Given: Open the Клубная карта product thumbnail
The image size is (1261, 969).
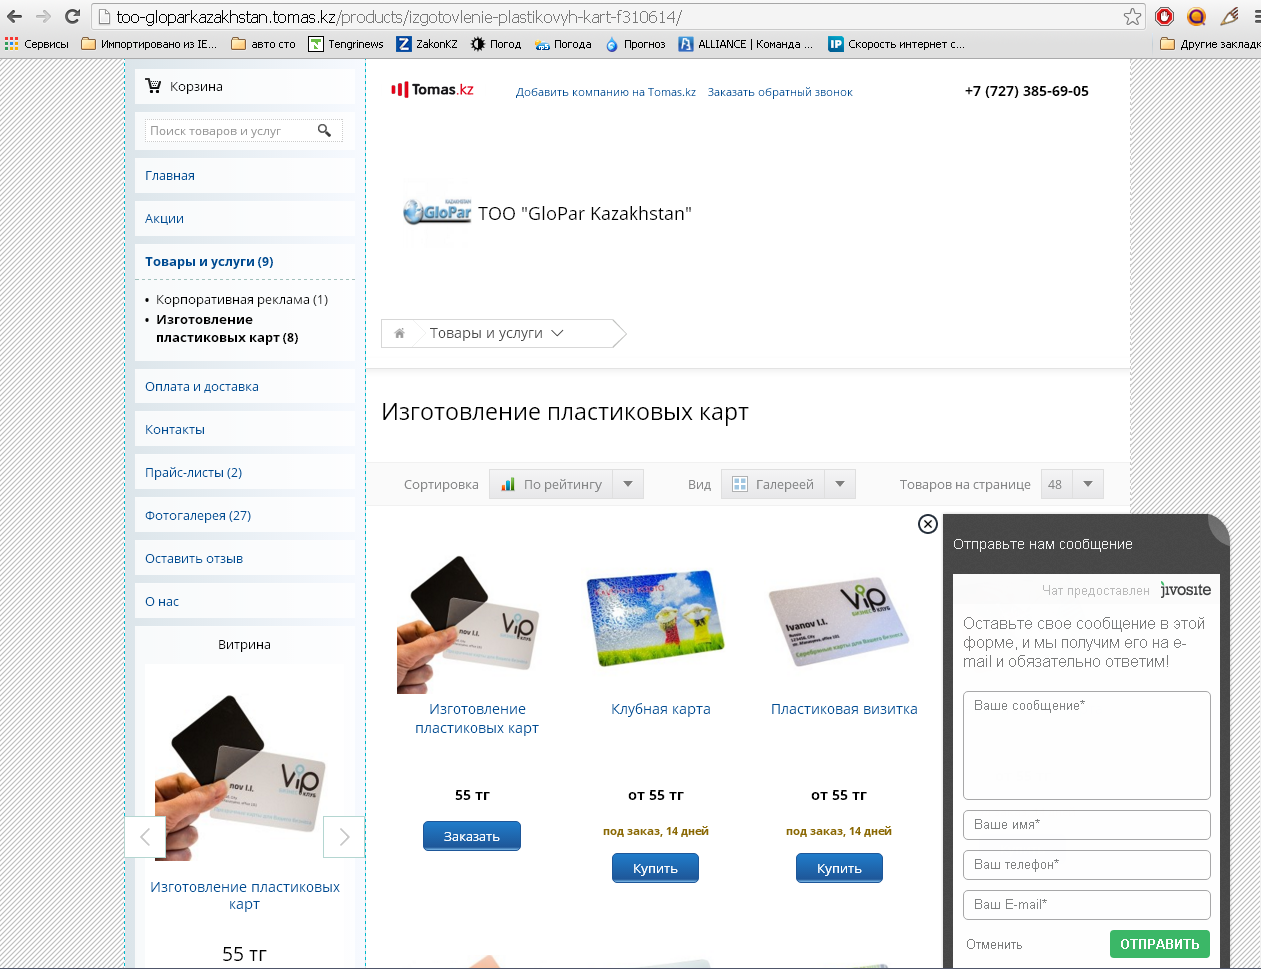Looking at the screenshot, I should 655,619.
